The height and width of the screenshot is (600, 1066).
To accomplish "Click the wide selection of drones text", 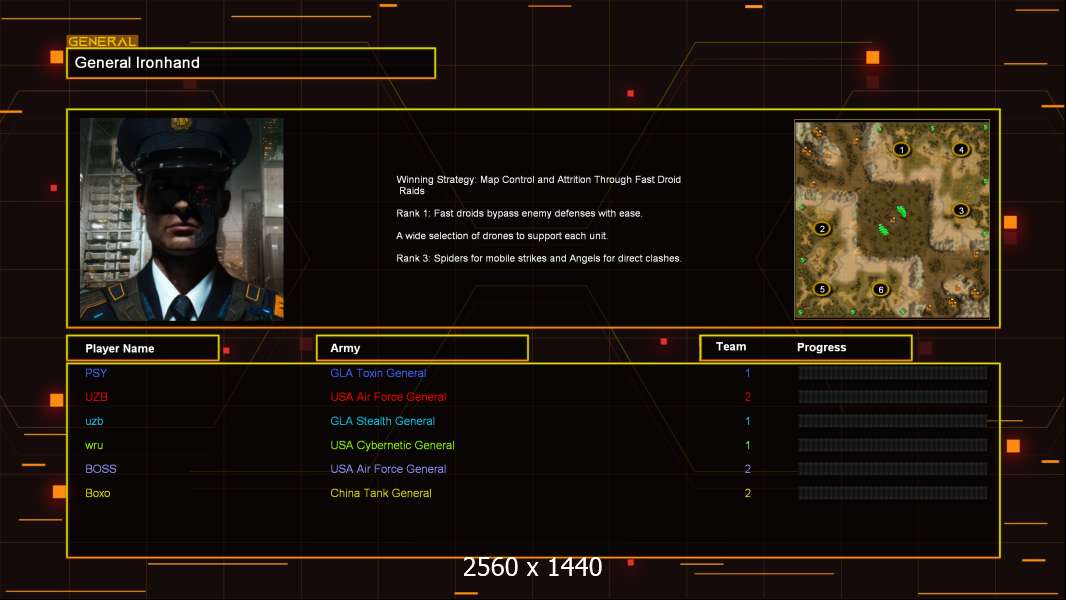I will coord(502,236).
